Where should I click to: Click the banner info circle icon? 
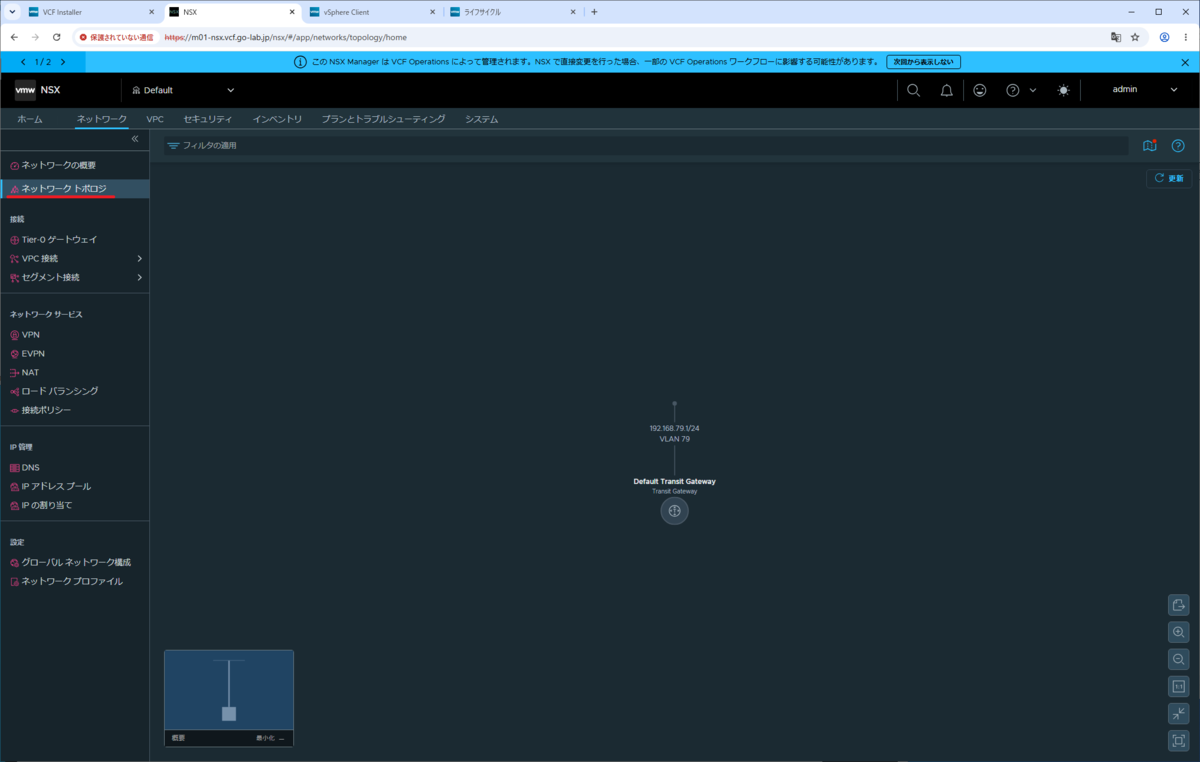point(300,62)
